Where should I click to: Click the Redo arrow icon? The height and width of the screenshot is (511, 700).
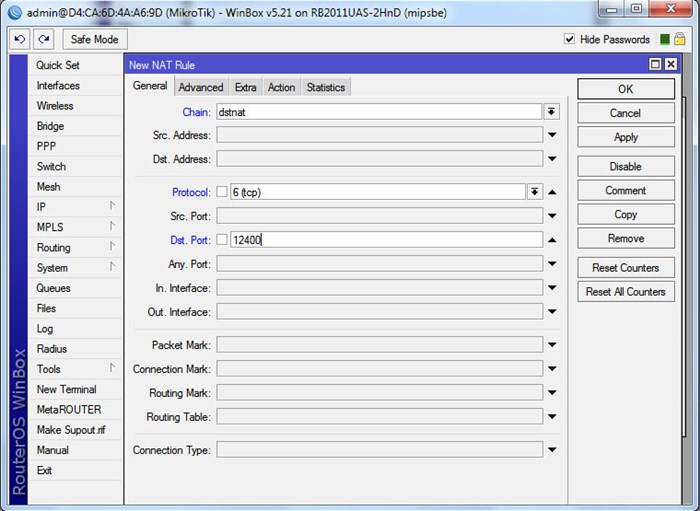click(x=44, y=39)
